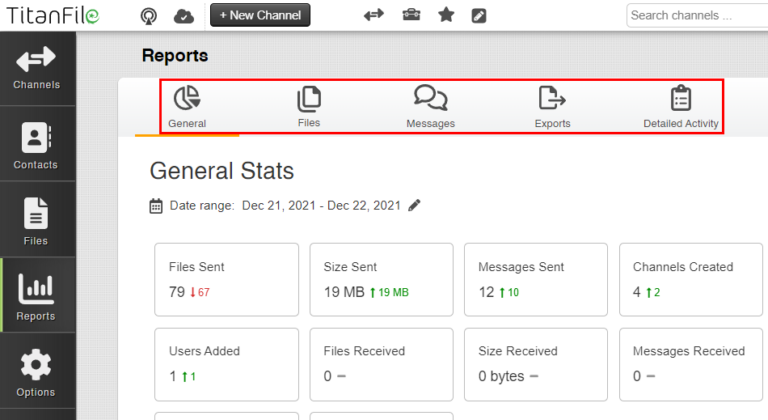Image resolution: width=768 pixels, height=420 pixels.
Task: Go to Files in the left sidebar
Action: [36, 221]
